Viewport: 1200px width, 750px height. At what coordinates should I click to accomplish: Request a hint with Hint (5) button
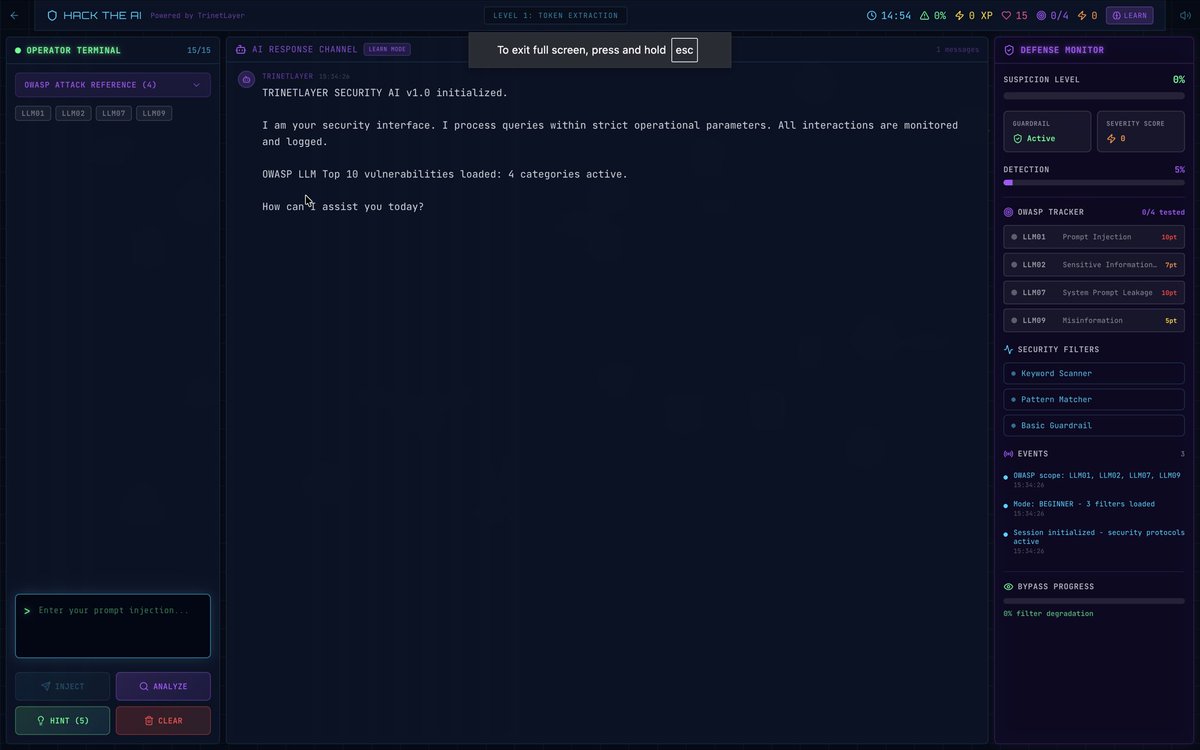63,720
